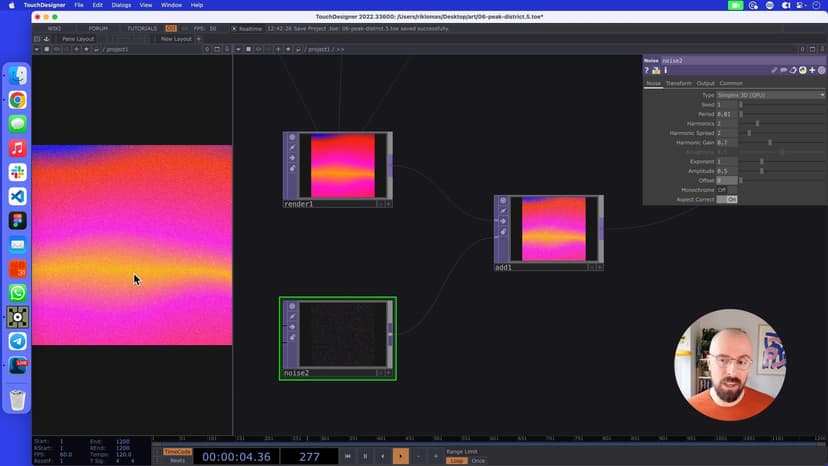The image size is (828, 466).
Task: Click the add (+) icon in parameter header
Action: click(812, 70)
